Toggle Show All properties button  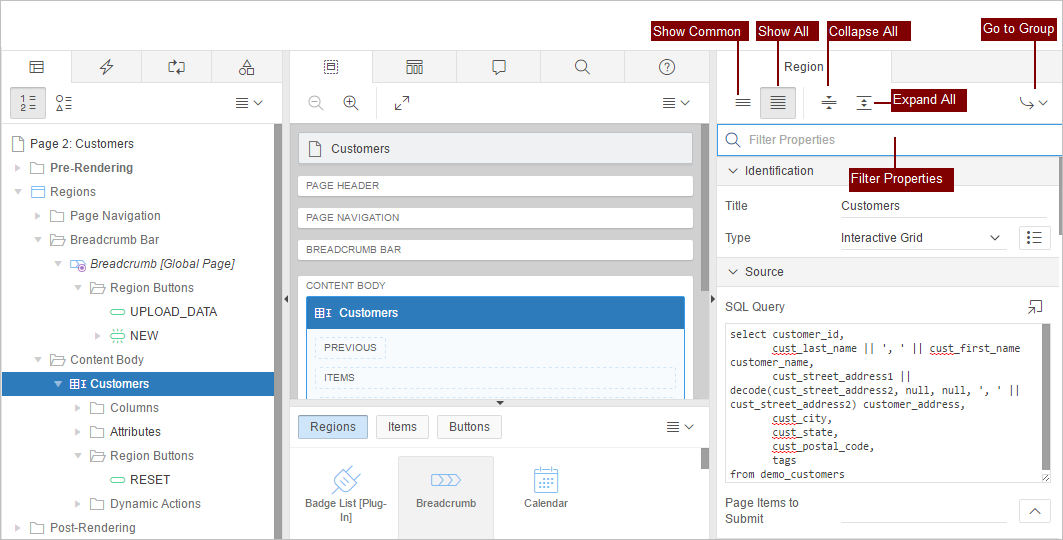[778, 102]
